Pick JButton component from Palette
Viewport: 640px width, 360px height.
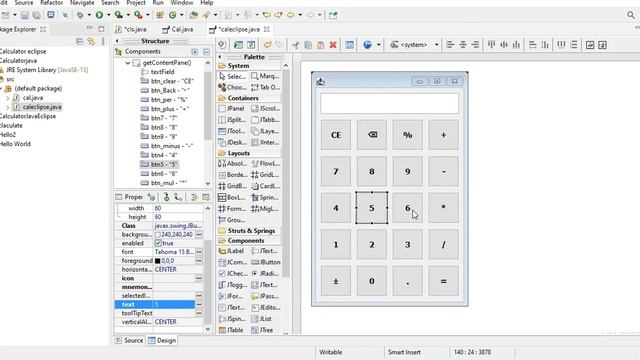pyautogui.click(x=266, y=262)
